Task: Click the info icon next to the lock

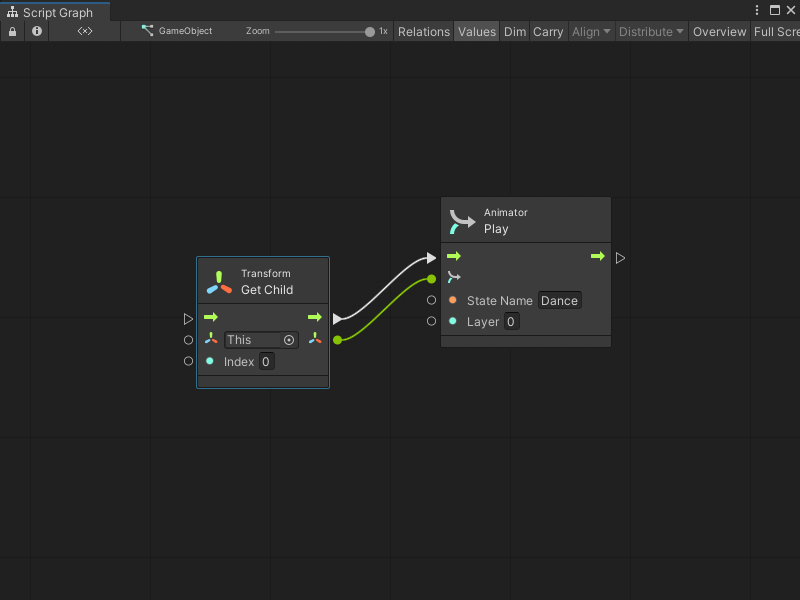Action: 36,31
